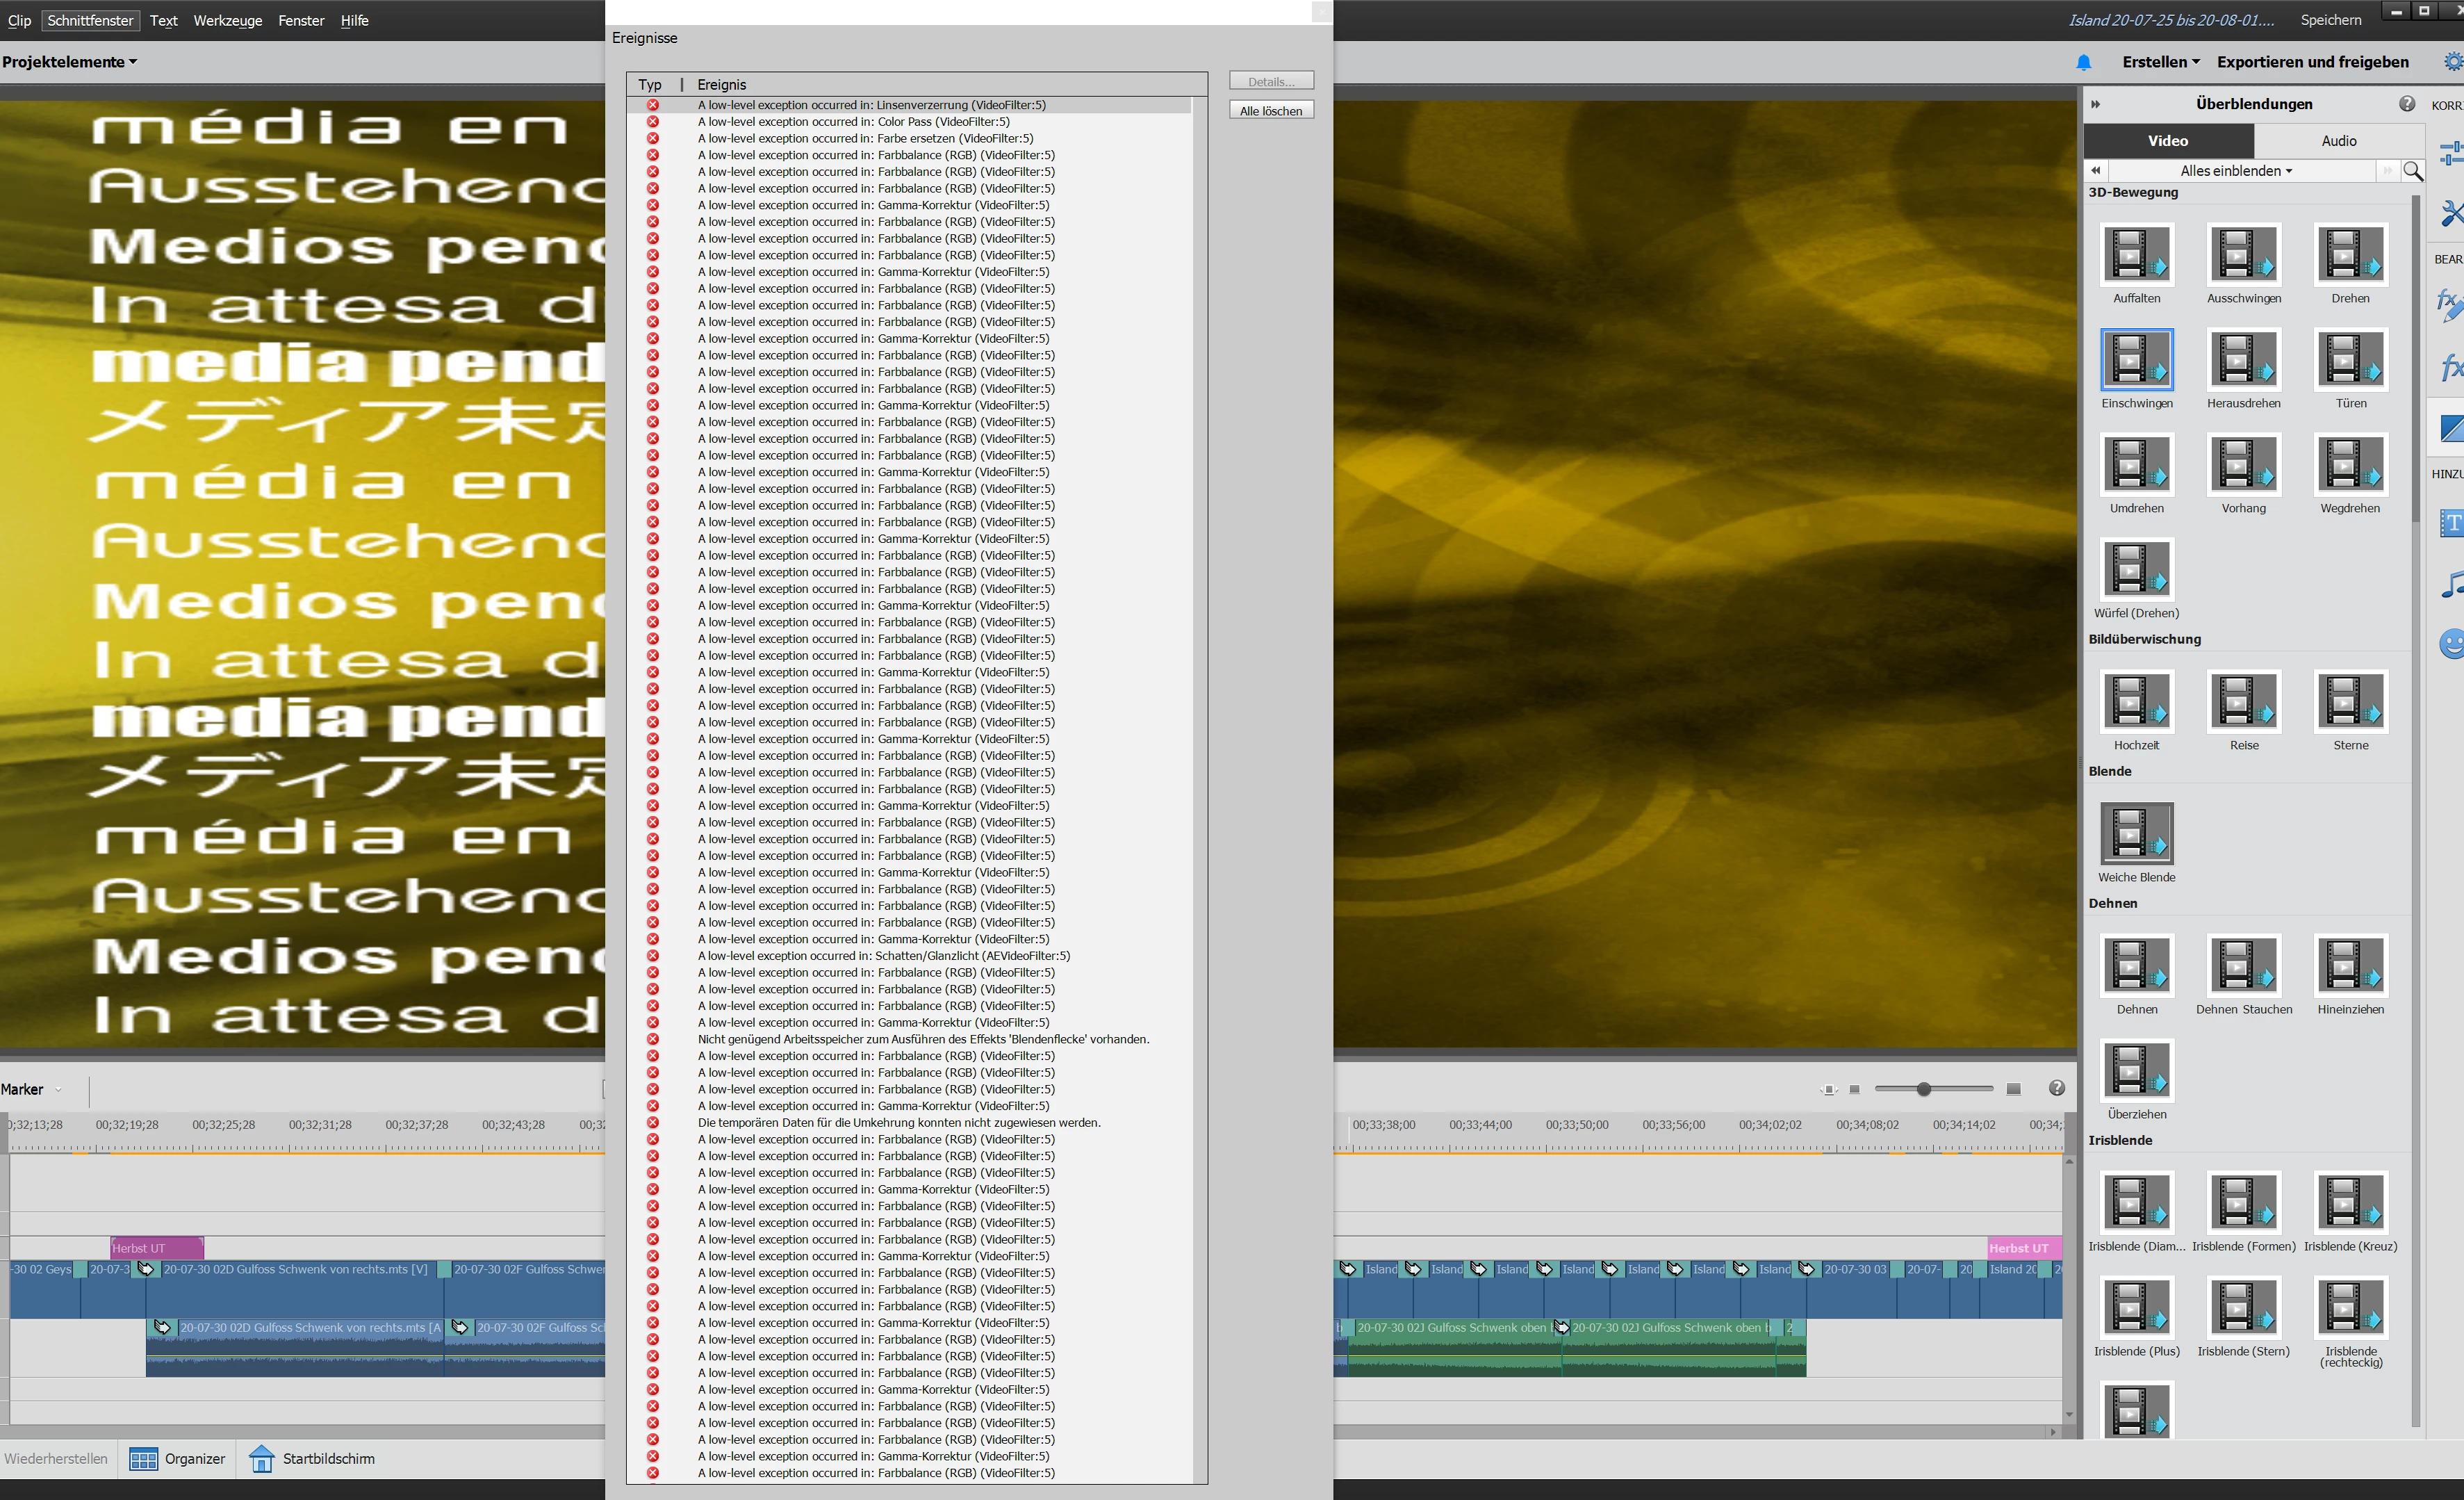Go to Startbildschirm home icon

click(x=262, y=1459)
